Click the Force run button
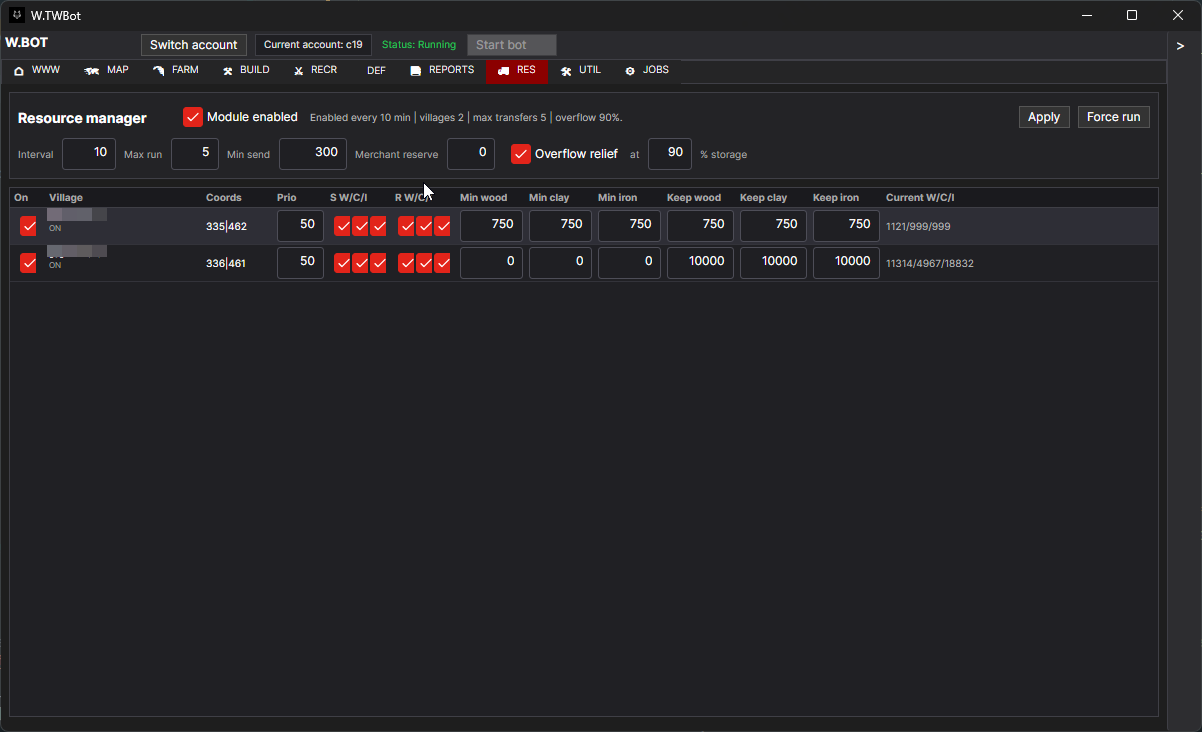 (1114, 117)
